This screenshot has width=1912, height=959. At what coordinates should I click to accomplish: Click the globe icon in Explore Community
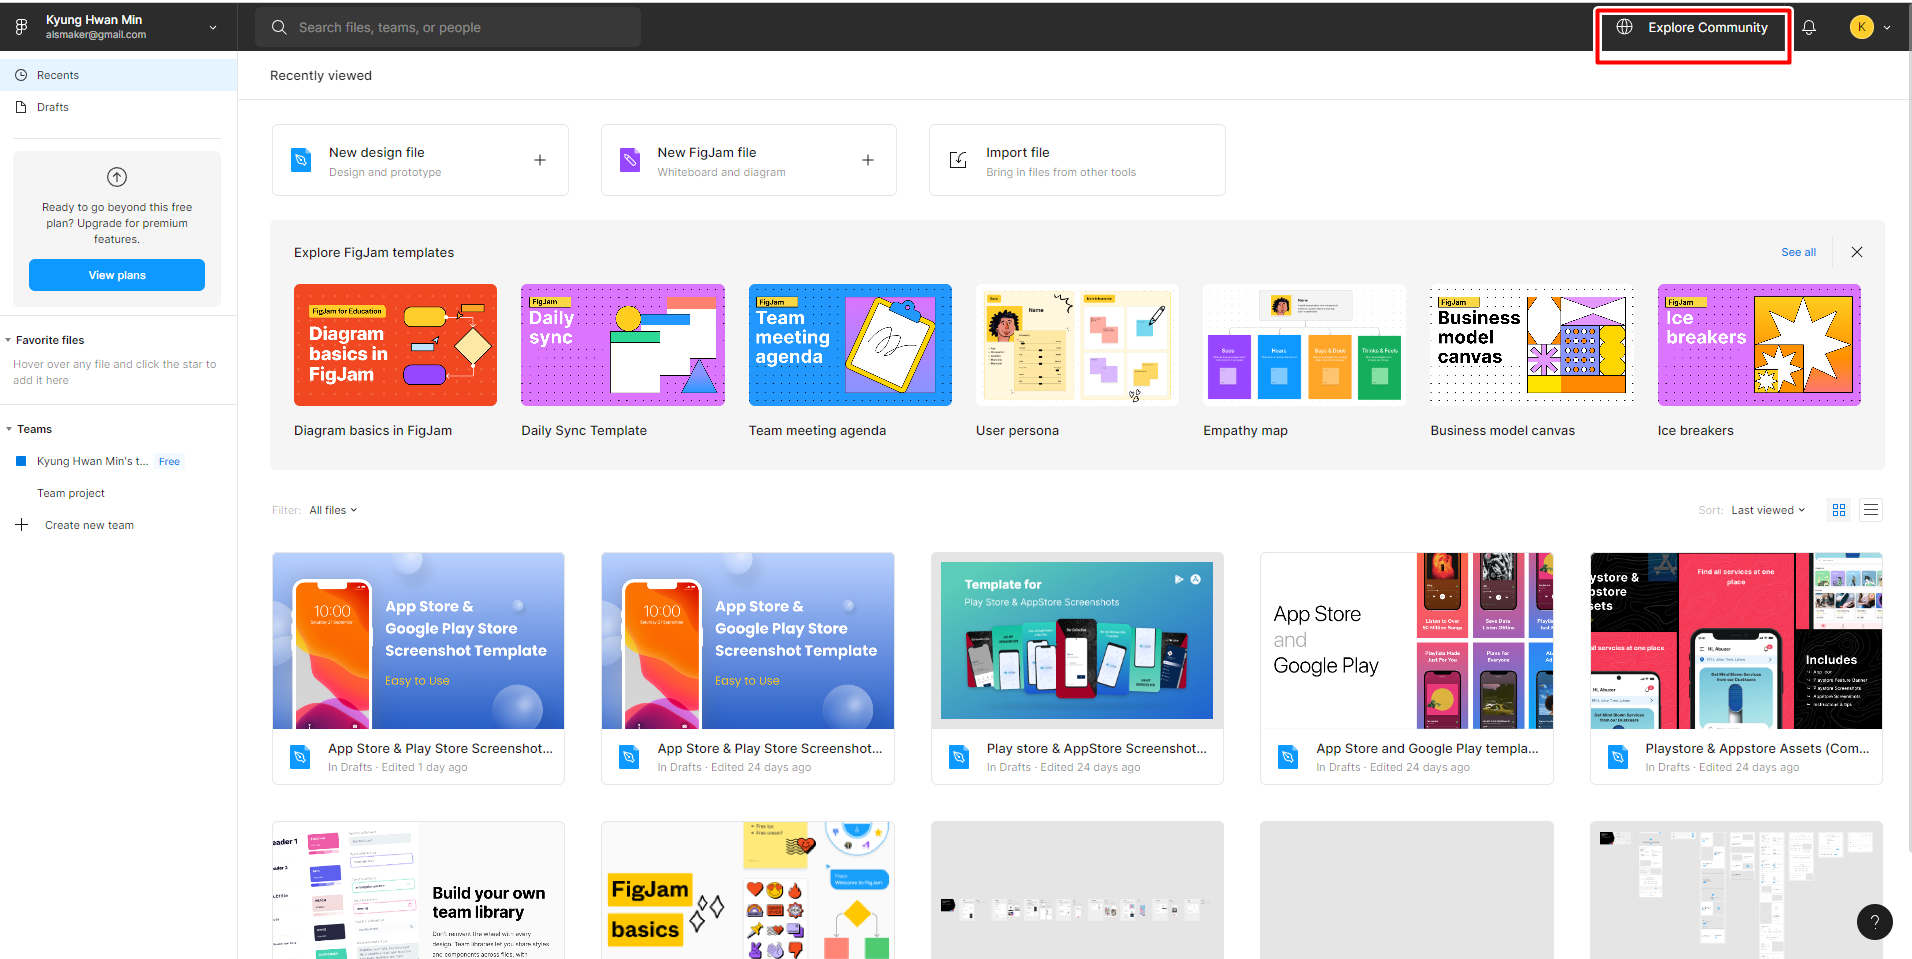click(1625, 27)
